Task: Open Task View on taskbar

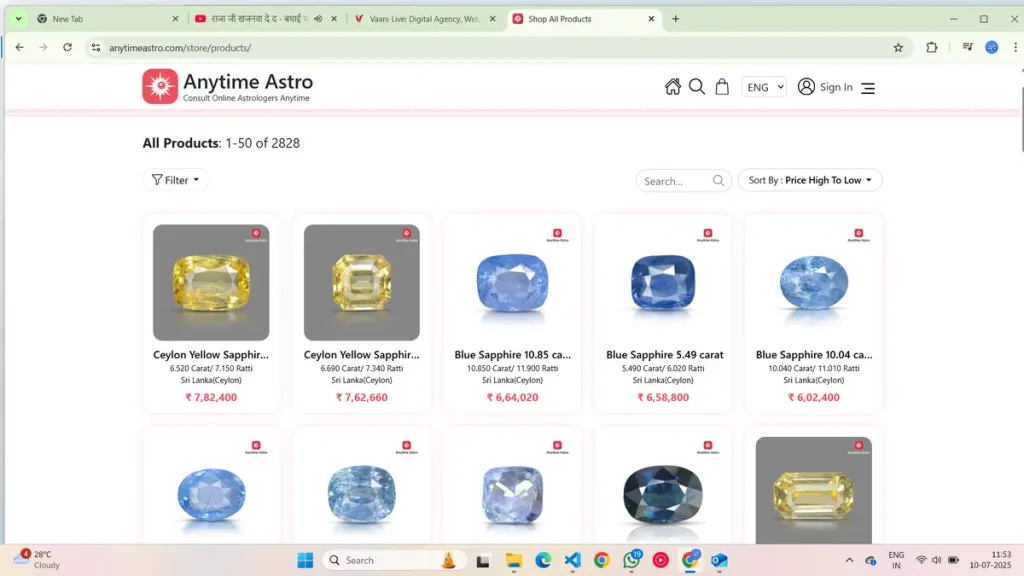Action: 483,560
